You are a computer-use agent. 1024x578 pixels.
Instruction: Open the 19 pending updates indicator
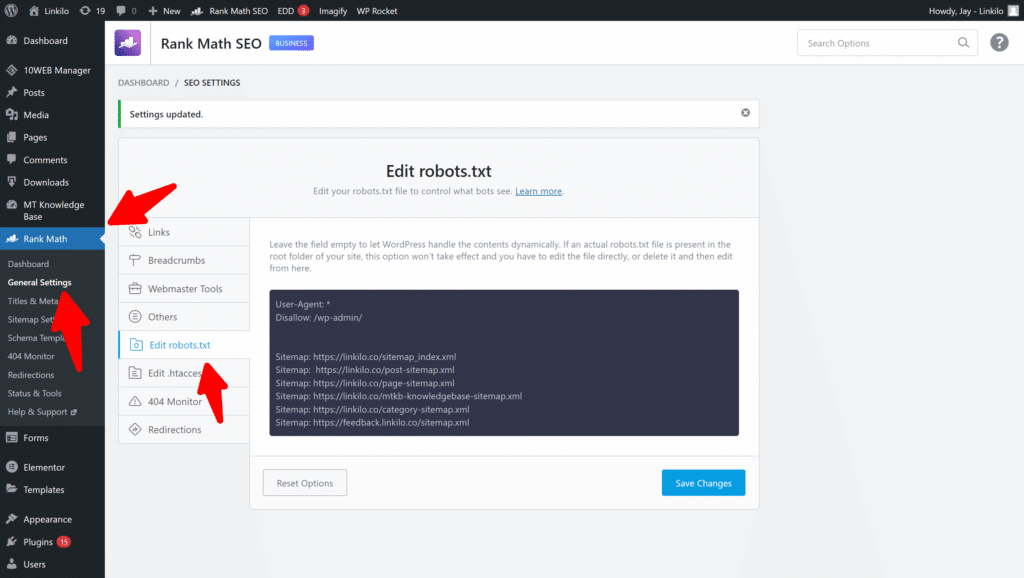point(92,10)
